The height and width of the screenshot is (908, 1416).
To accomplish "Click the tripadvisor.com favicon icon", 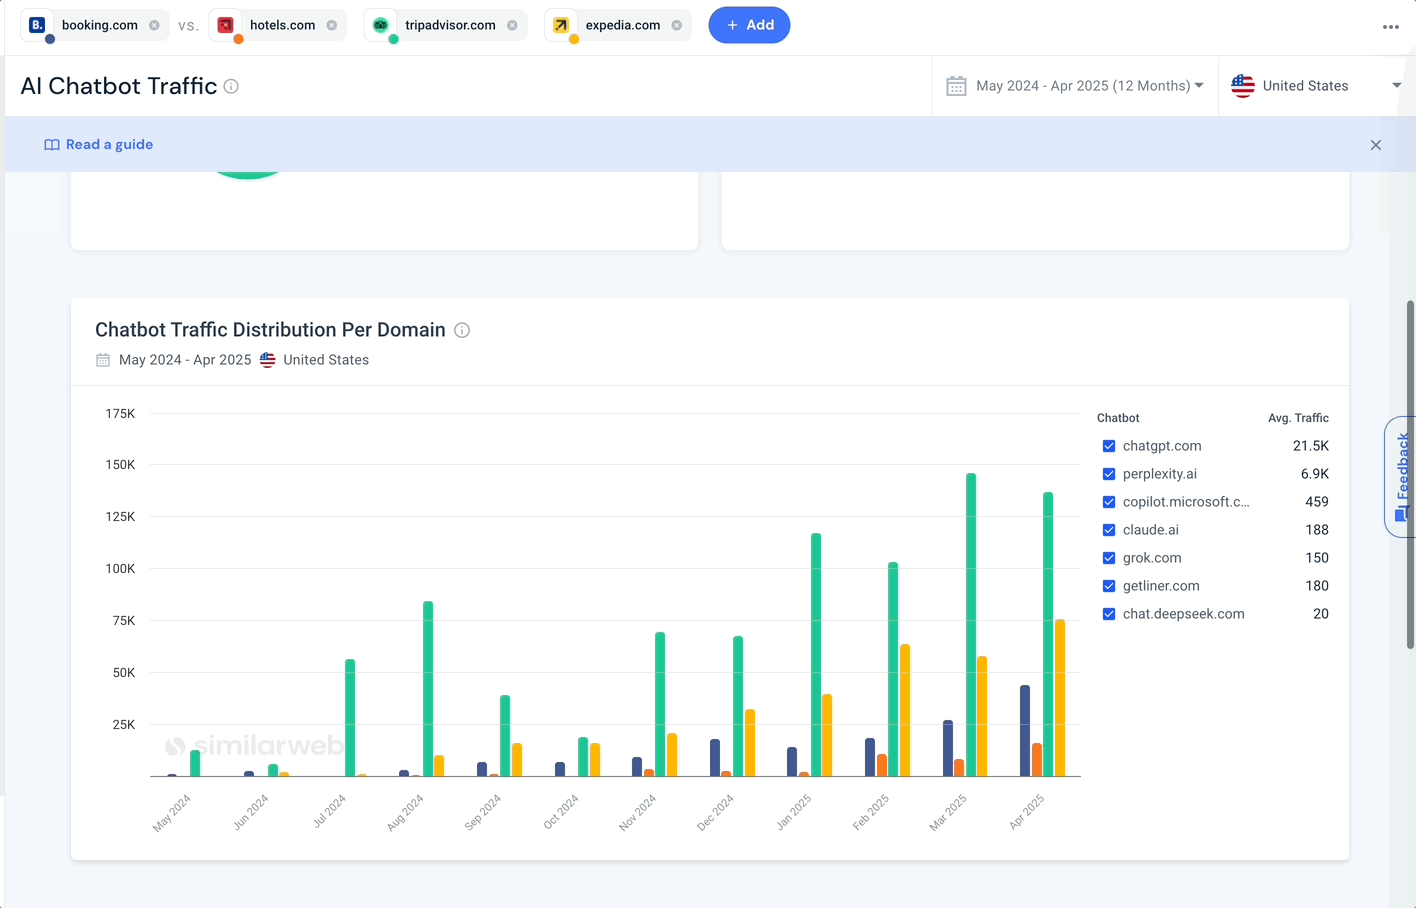I will pyautogui.click(x=381, y=25).
